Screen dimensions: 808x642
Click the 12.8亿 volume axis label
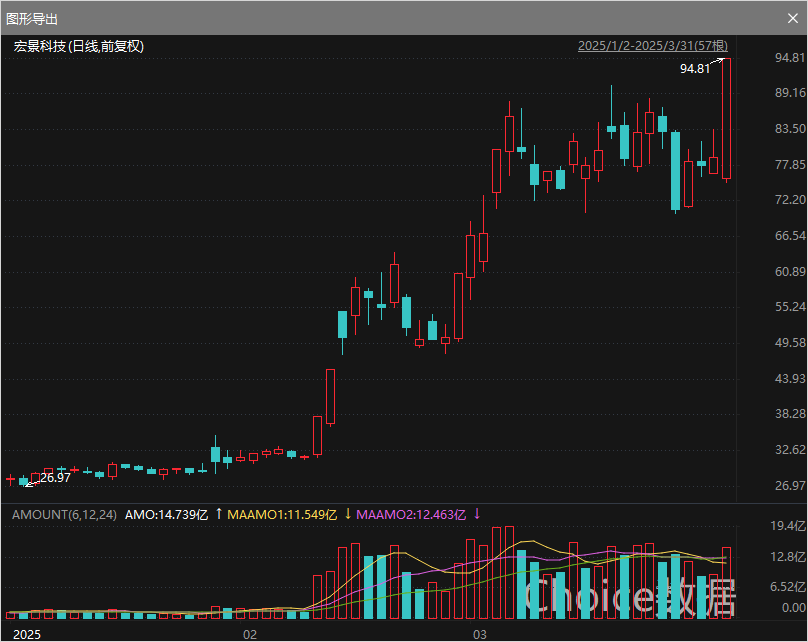coord(788,556)
